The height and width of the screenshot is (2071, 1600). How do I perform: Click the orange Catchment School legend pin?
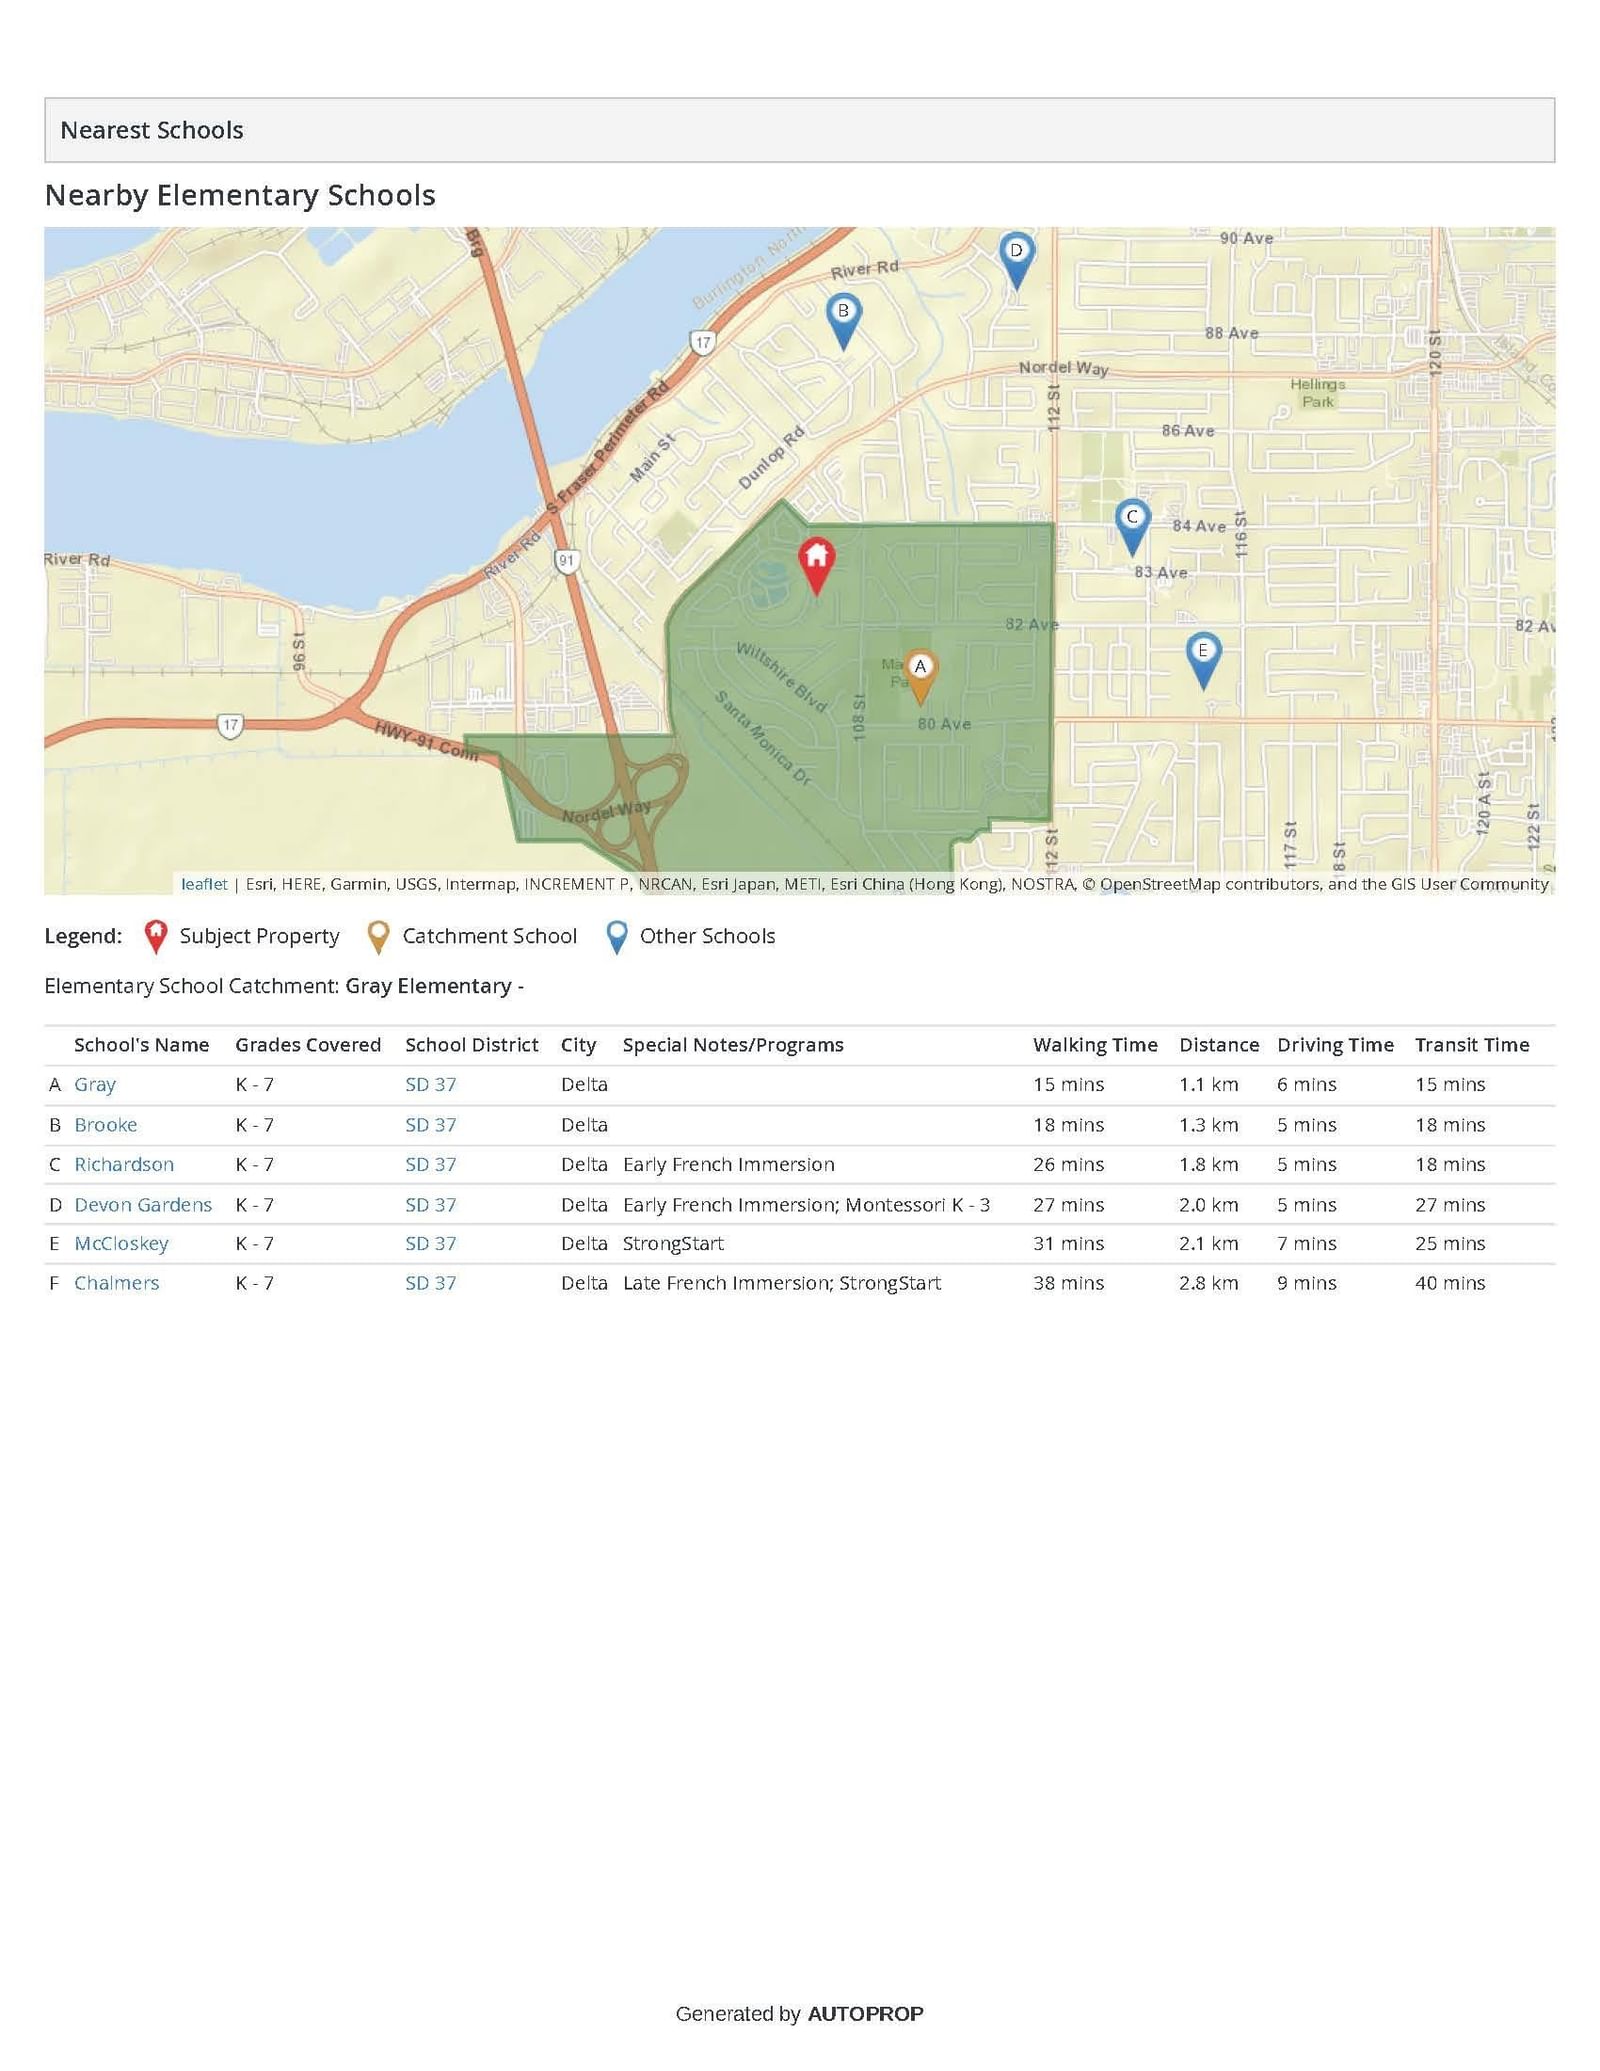coord(379,937)
